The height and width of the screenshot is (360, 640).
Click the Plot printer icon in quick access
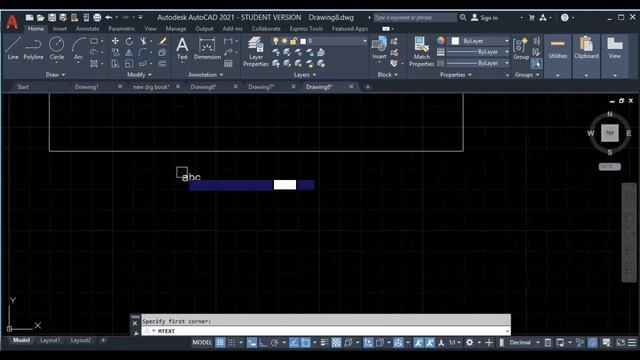point(97,18)
